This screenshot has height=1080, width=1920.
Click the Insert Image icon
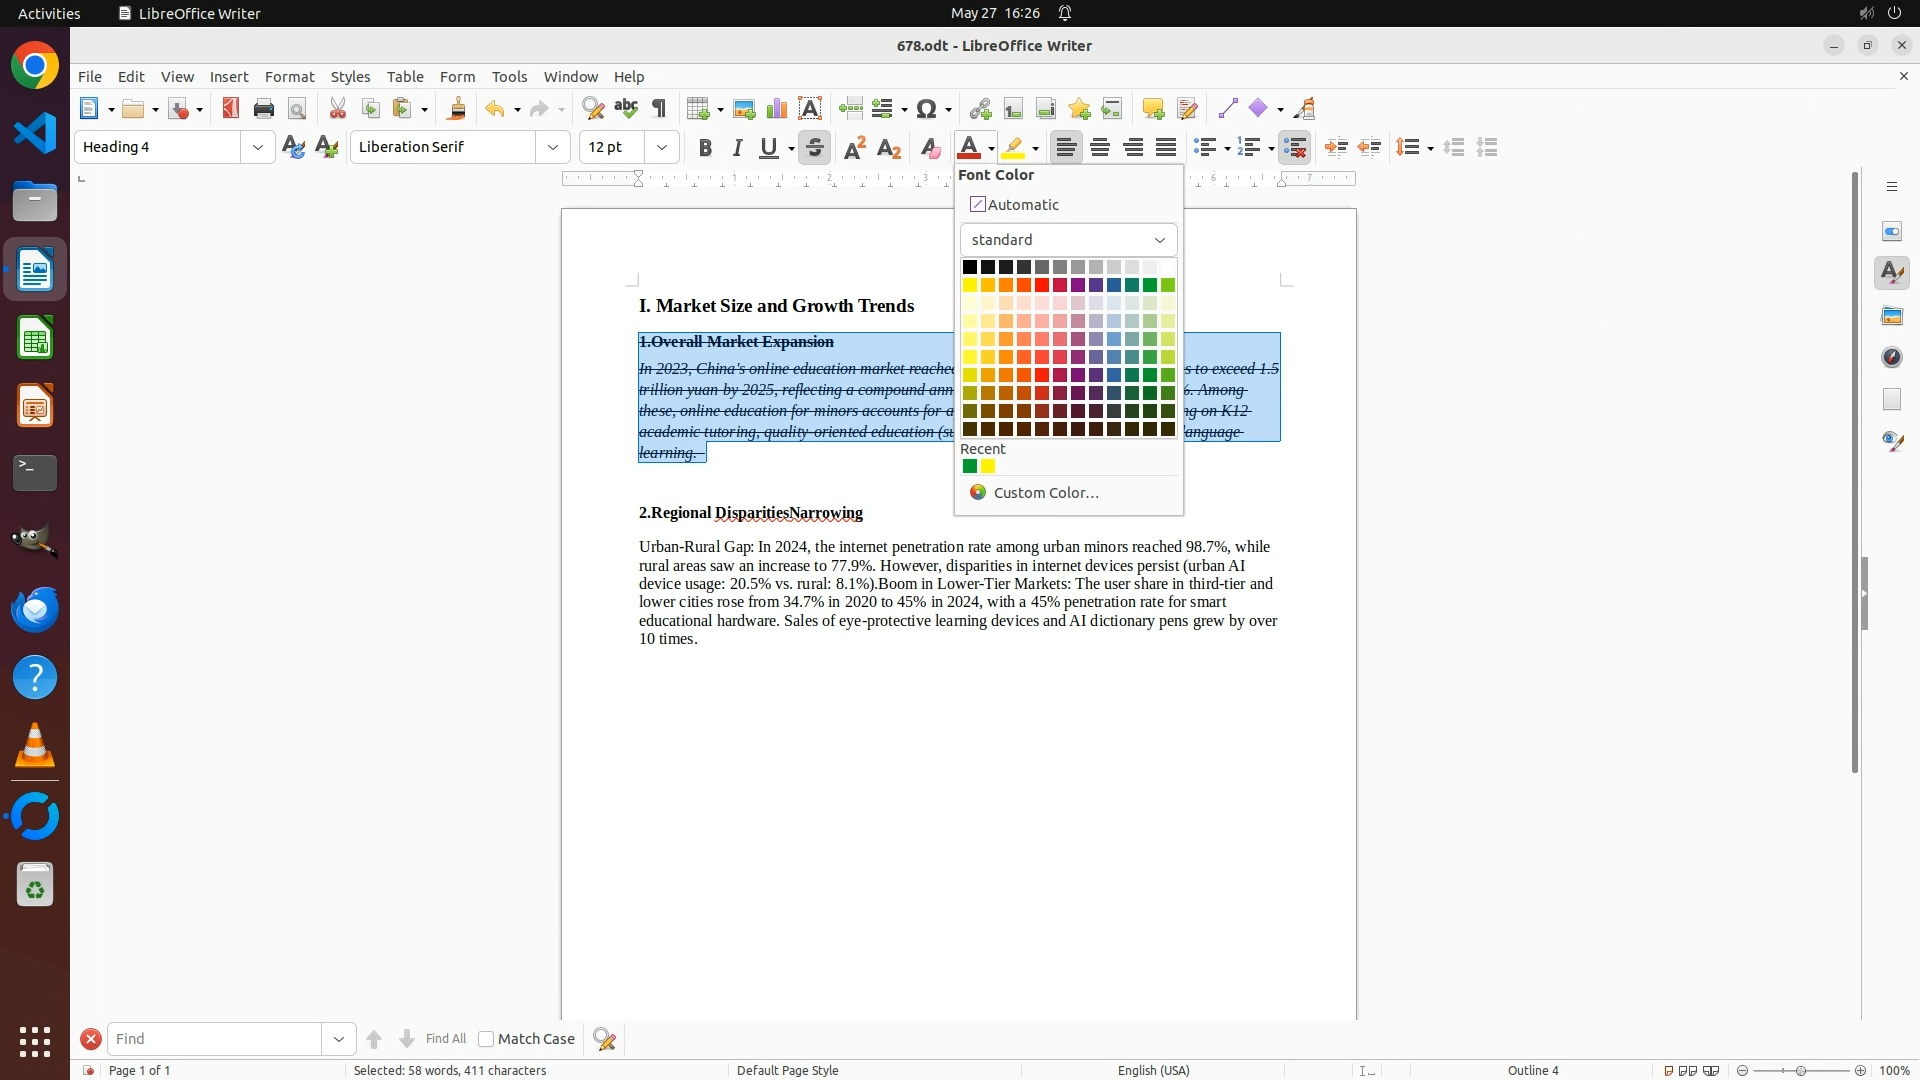[x=744, y=109]
